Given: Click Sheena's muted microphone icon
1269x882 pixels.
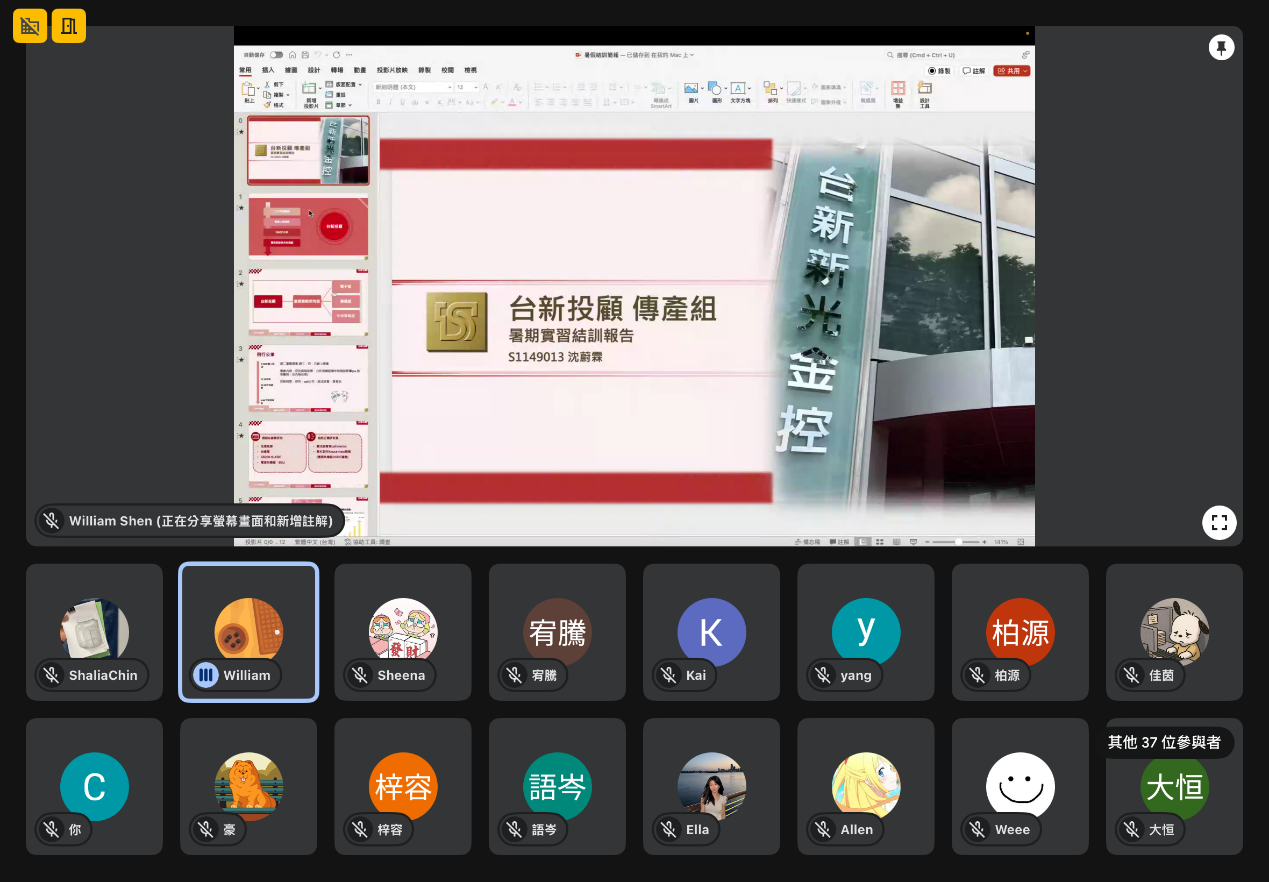Looking at the screenshot, I should (x=360, y=675).
